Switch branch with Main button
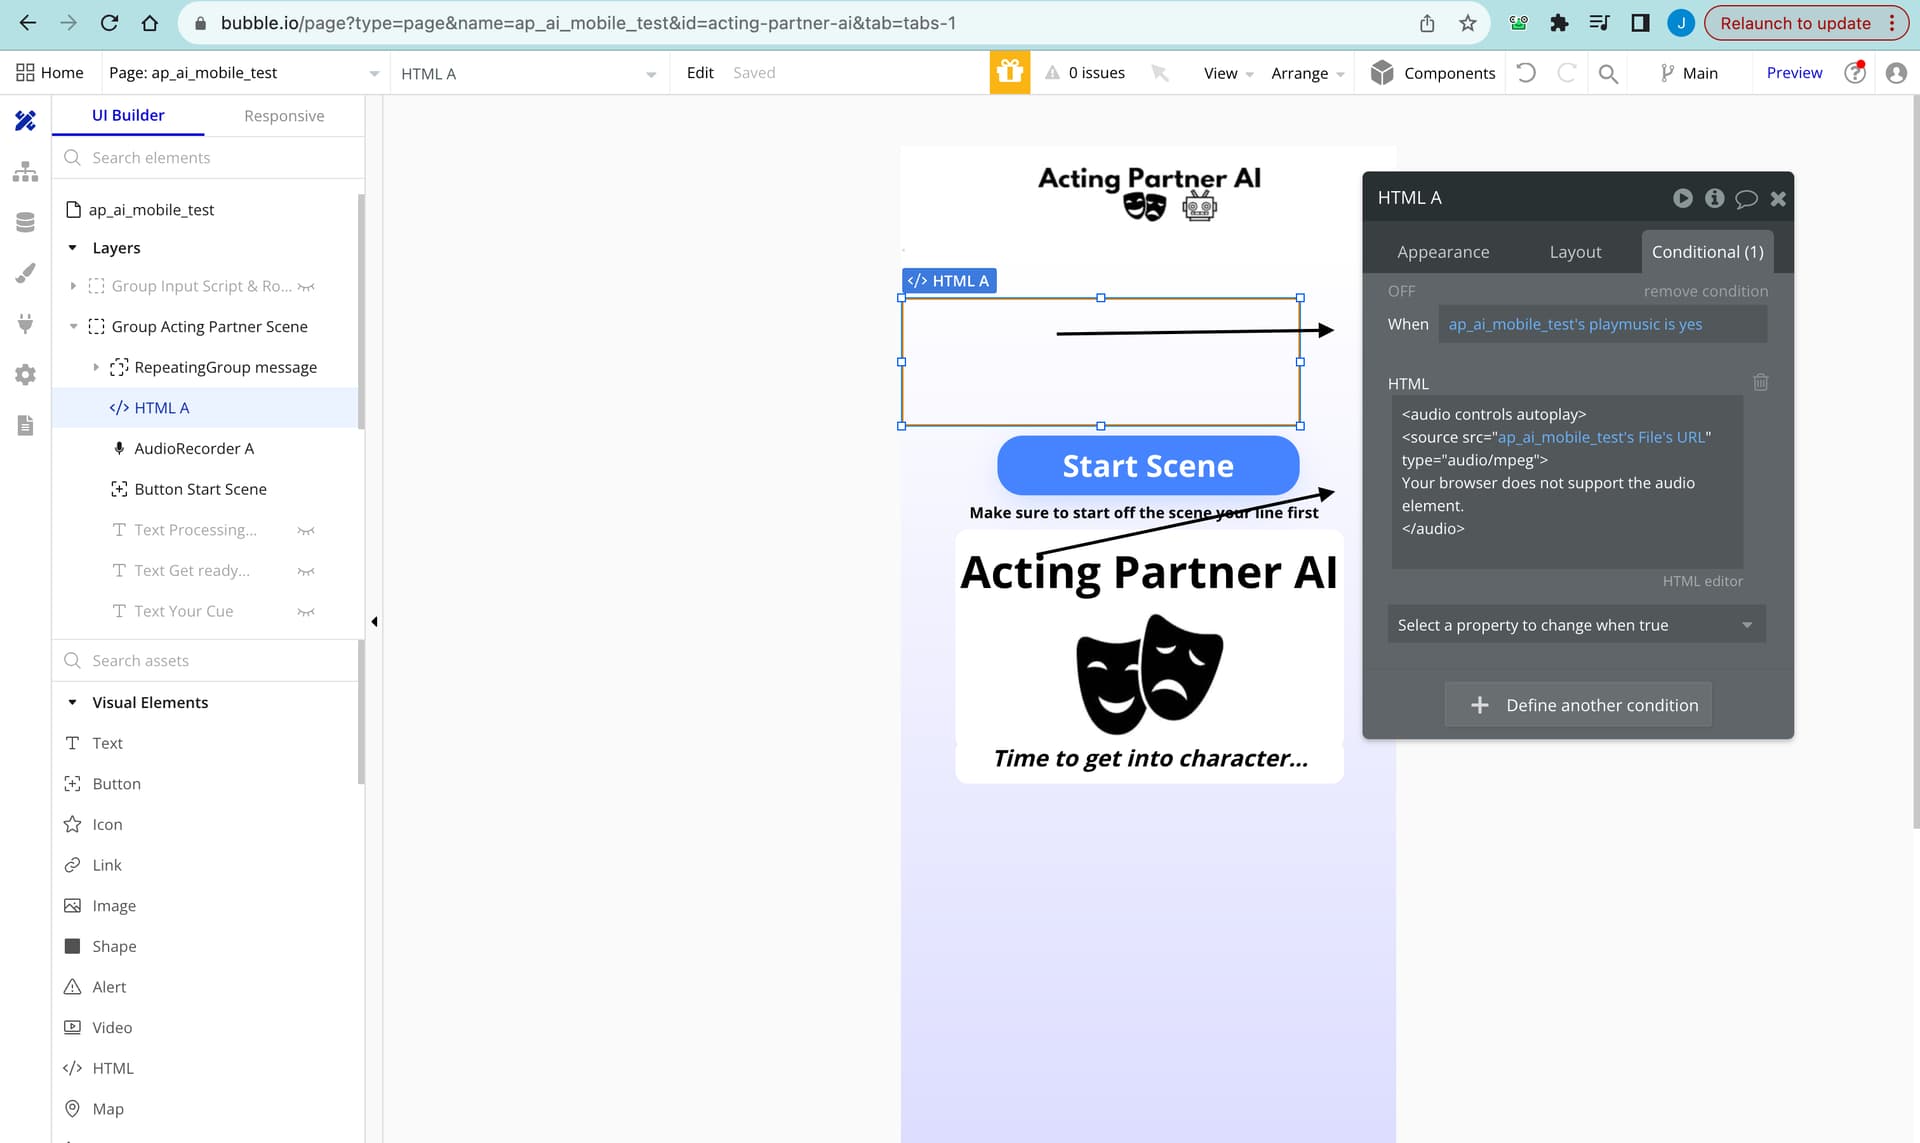The height and width of the screenshot is (1143, 1920). pyautogui.click(x=1689, y=73)
